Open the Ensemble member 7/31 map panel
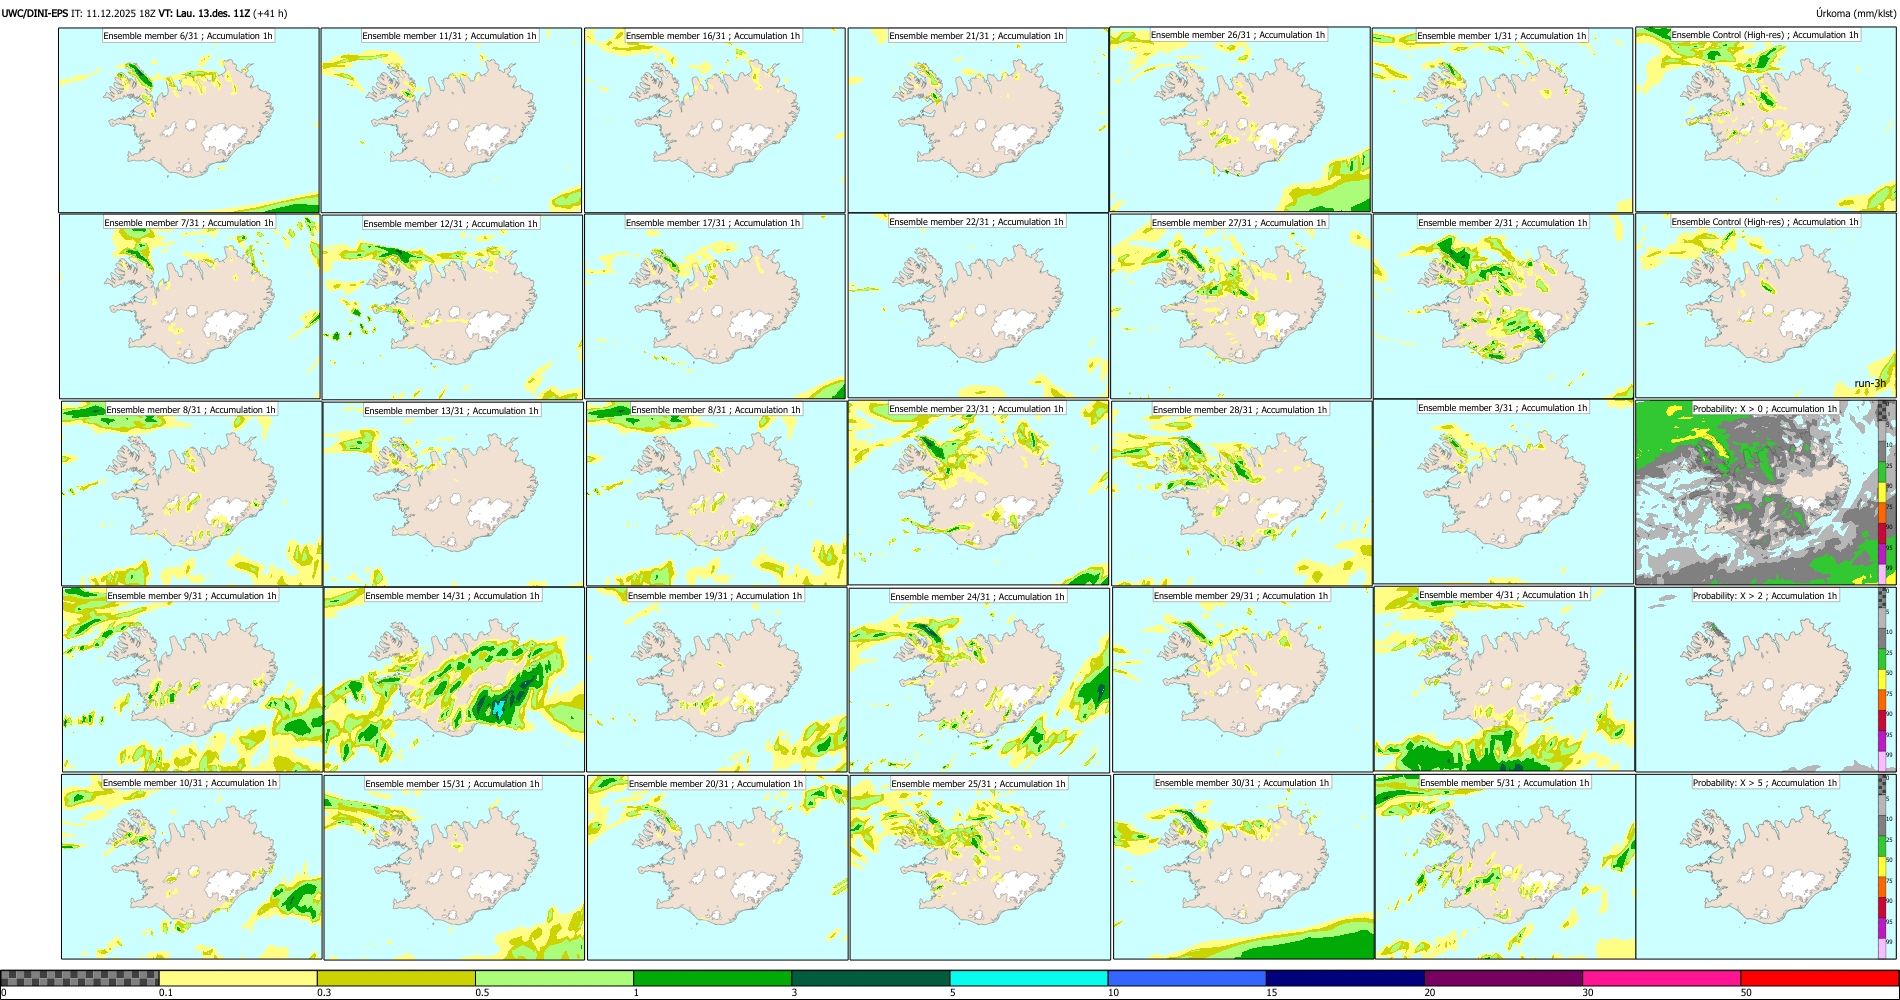The image size is (1900, 1000). [189, 307]
